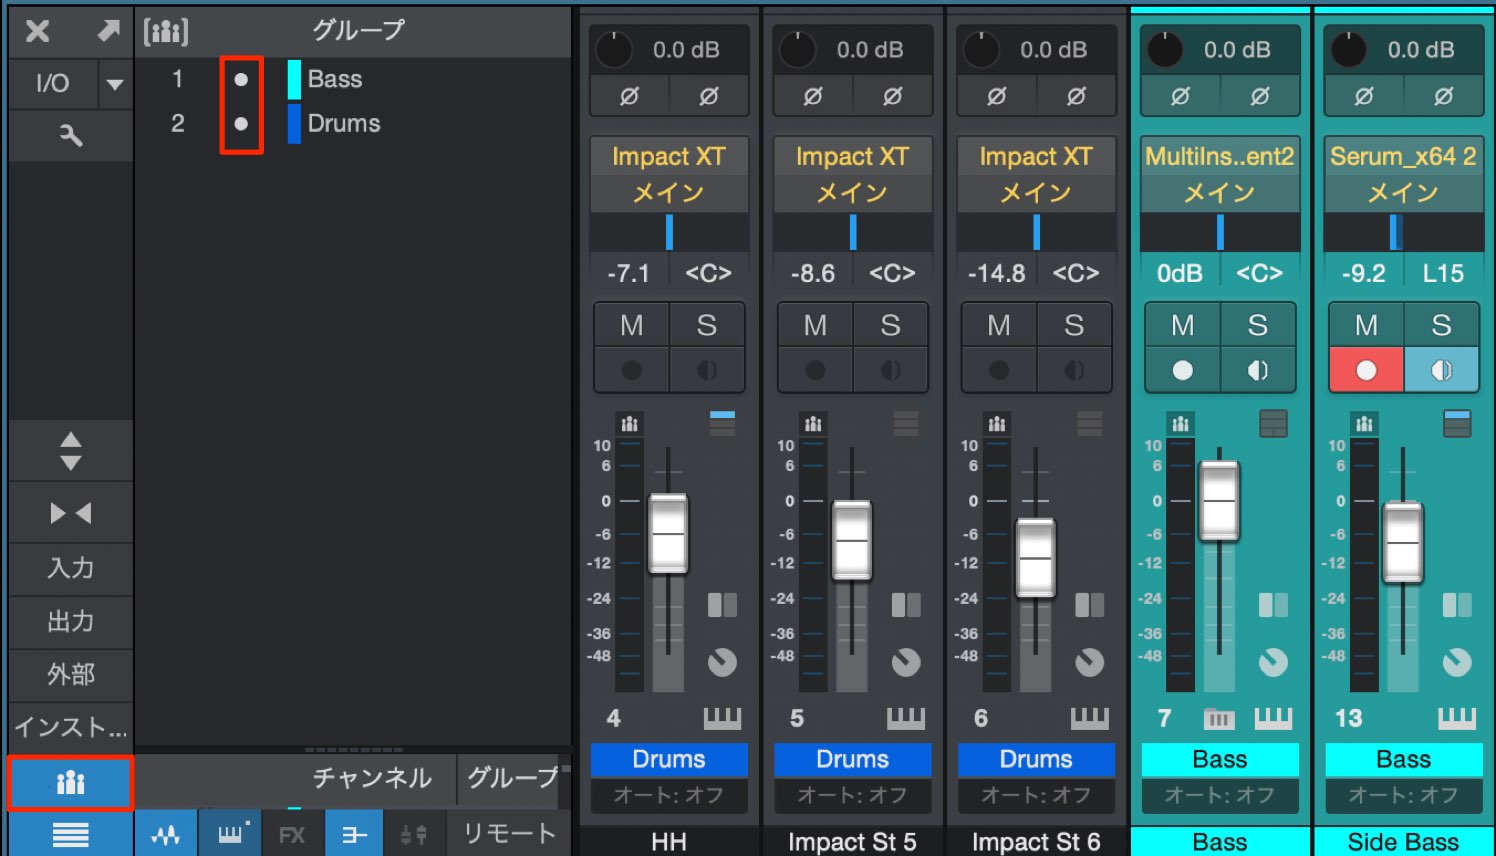Screen dimensions: 1496x856
Task: Click the 入力 button in sidebar
Action: pos(70,568)
